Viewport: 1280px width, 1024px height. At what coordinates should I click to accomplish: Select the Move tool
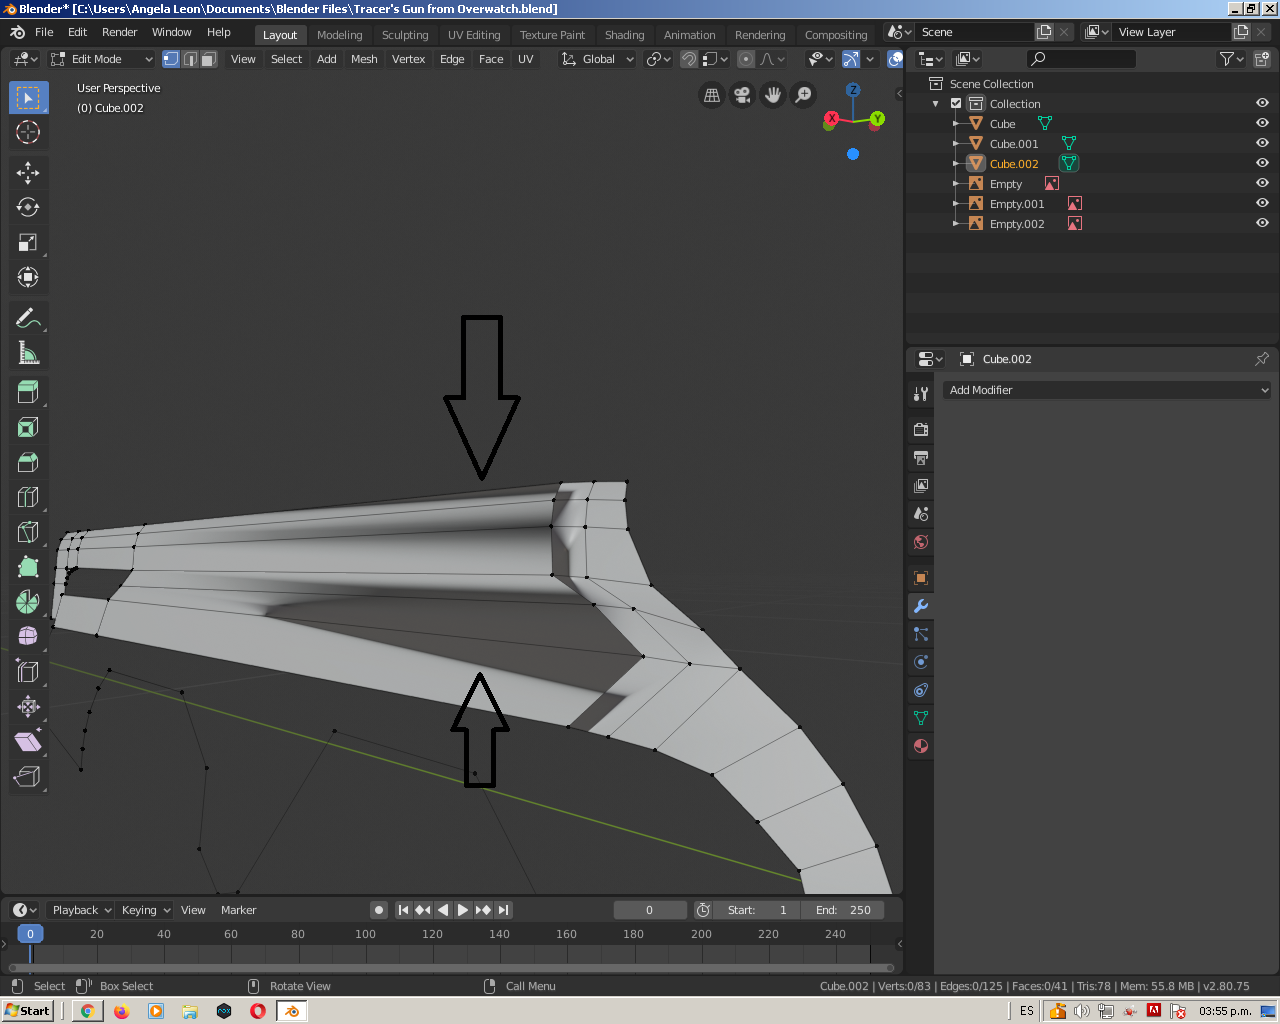pos(28,172)
